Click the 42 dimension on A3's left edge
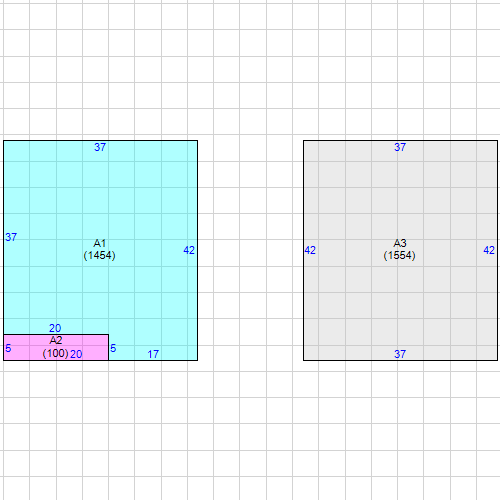This screenshot has width=500, height=500. pyautogui.click(x=310, y=250)
